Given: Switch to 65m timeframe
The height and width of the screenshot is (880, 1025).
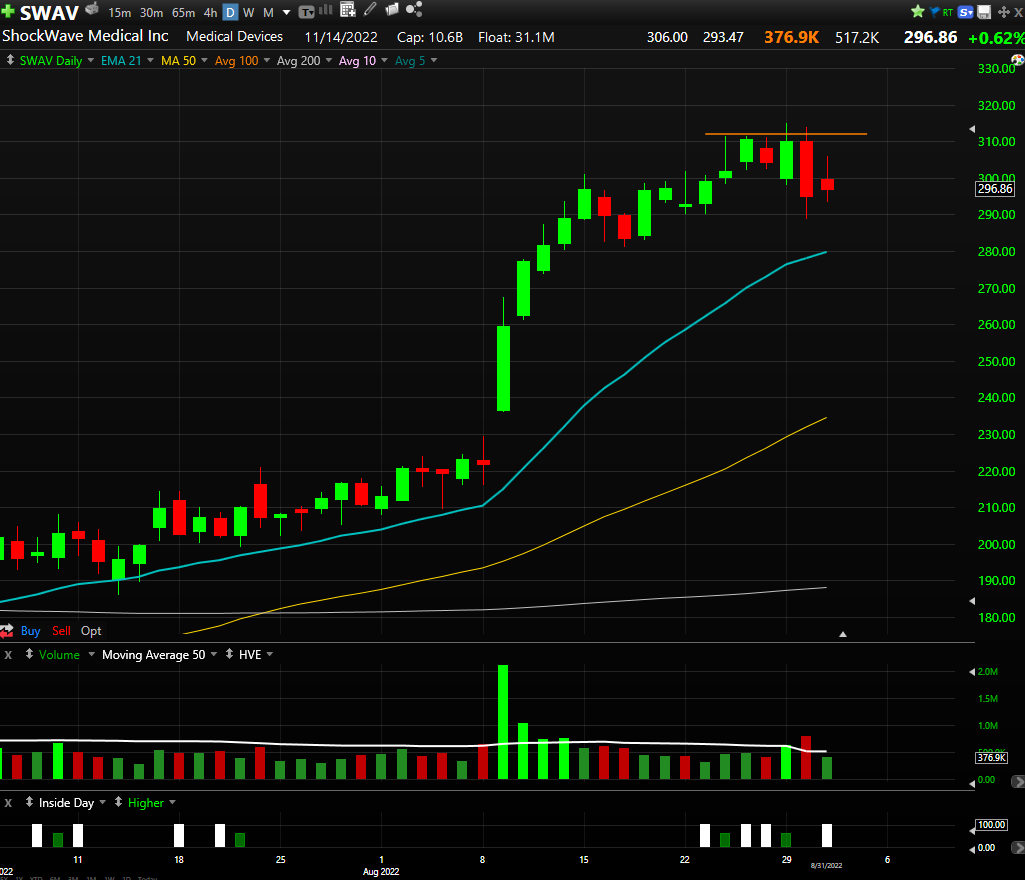Looking at the screenshot, I should click(x=184, y=13).
